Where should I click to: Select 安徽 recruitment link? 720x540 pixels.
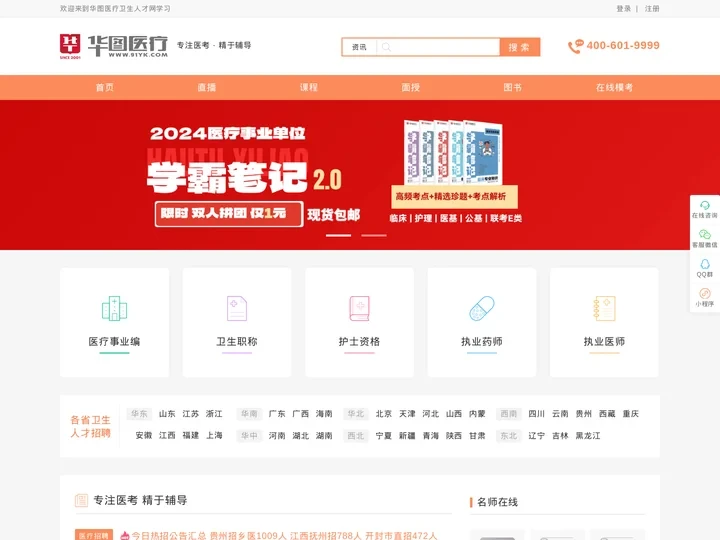click(x=144, y=435)
